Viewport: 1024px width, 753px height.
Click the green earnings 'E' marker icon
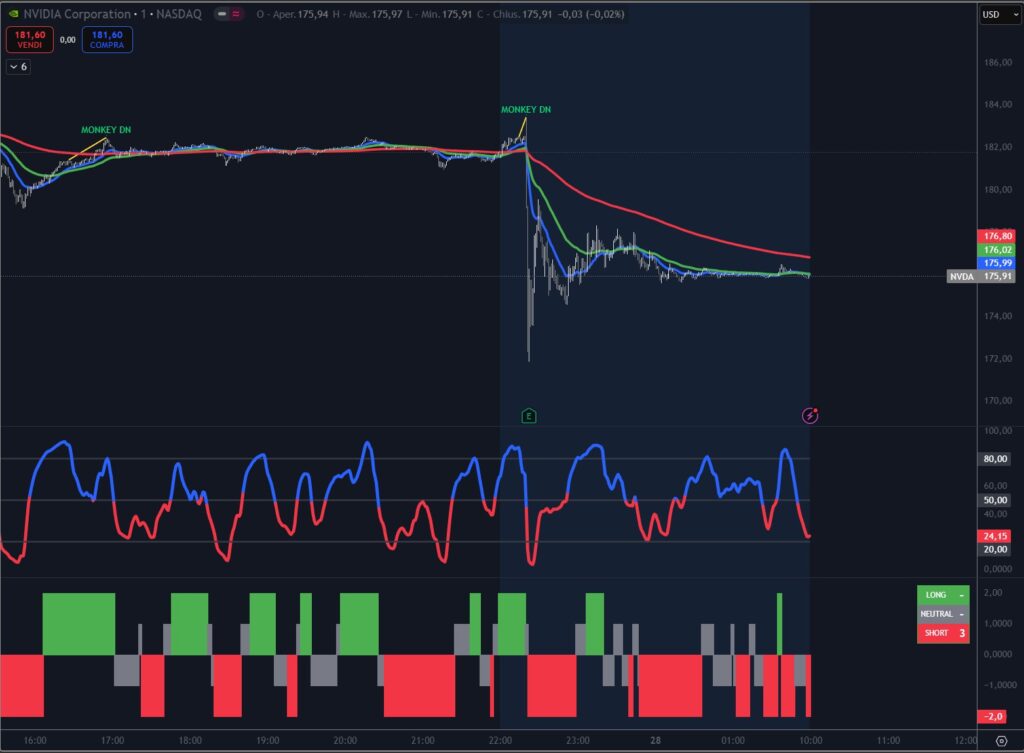pos(528,415)
